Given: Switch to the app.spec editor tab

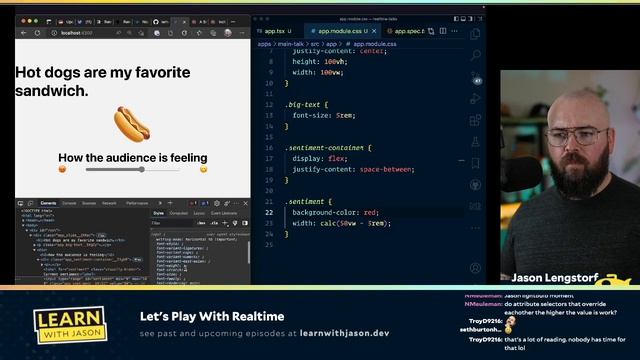Looking at the screenshot, I should tap(405, 31).
